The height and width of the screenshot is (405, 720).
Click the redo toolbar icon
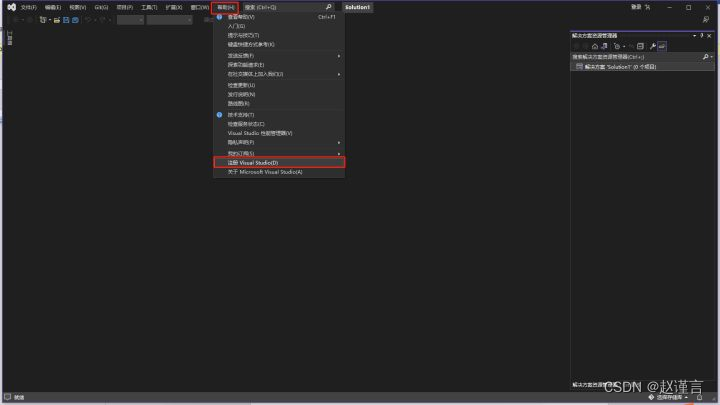coord(102,20)
